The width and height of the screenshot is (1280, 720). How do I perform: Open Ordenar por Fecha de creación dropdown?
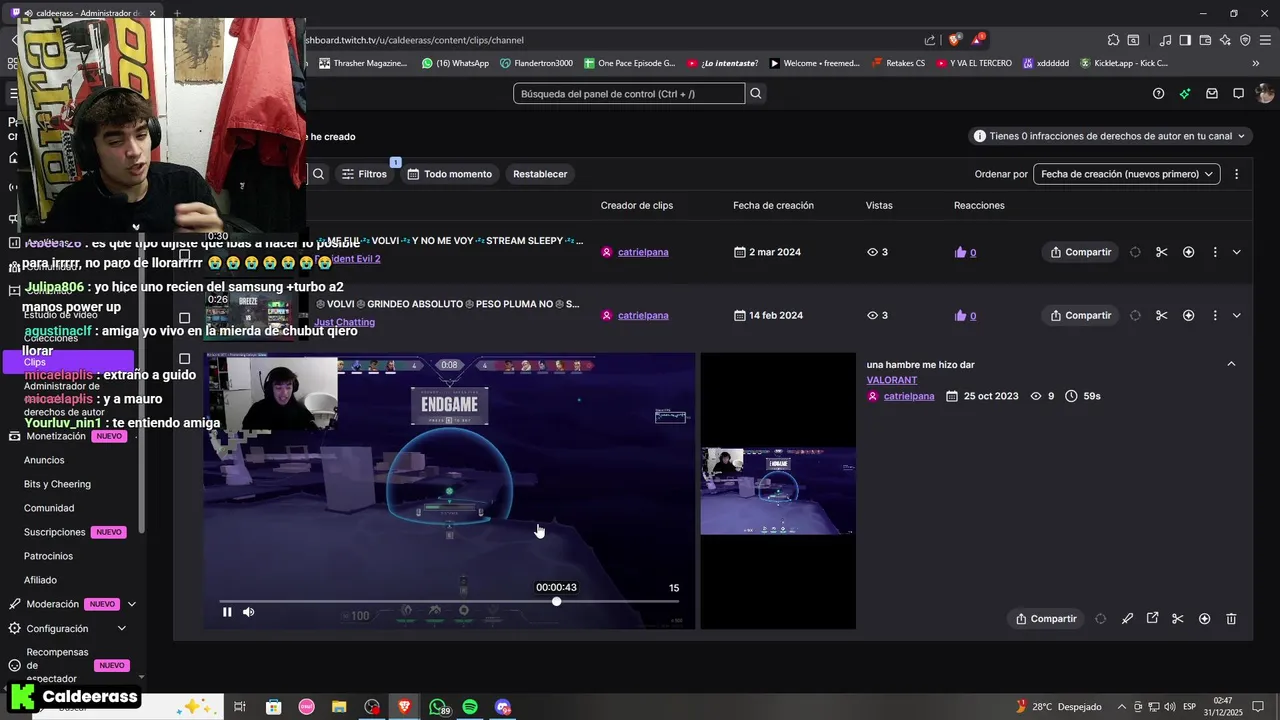point(1126,174)
